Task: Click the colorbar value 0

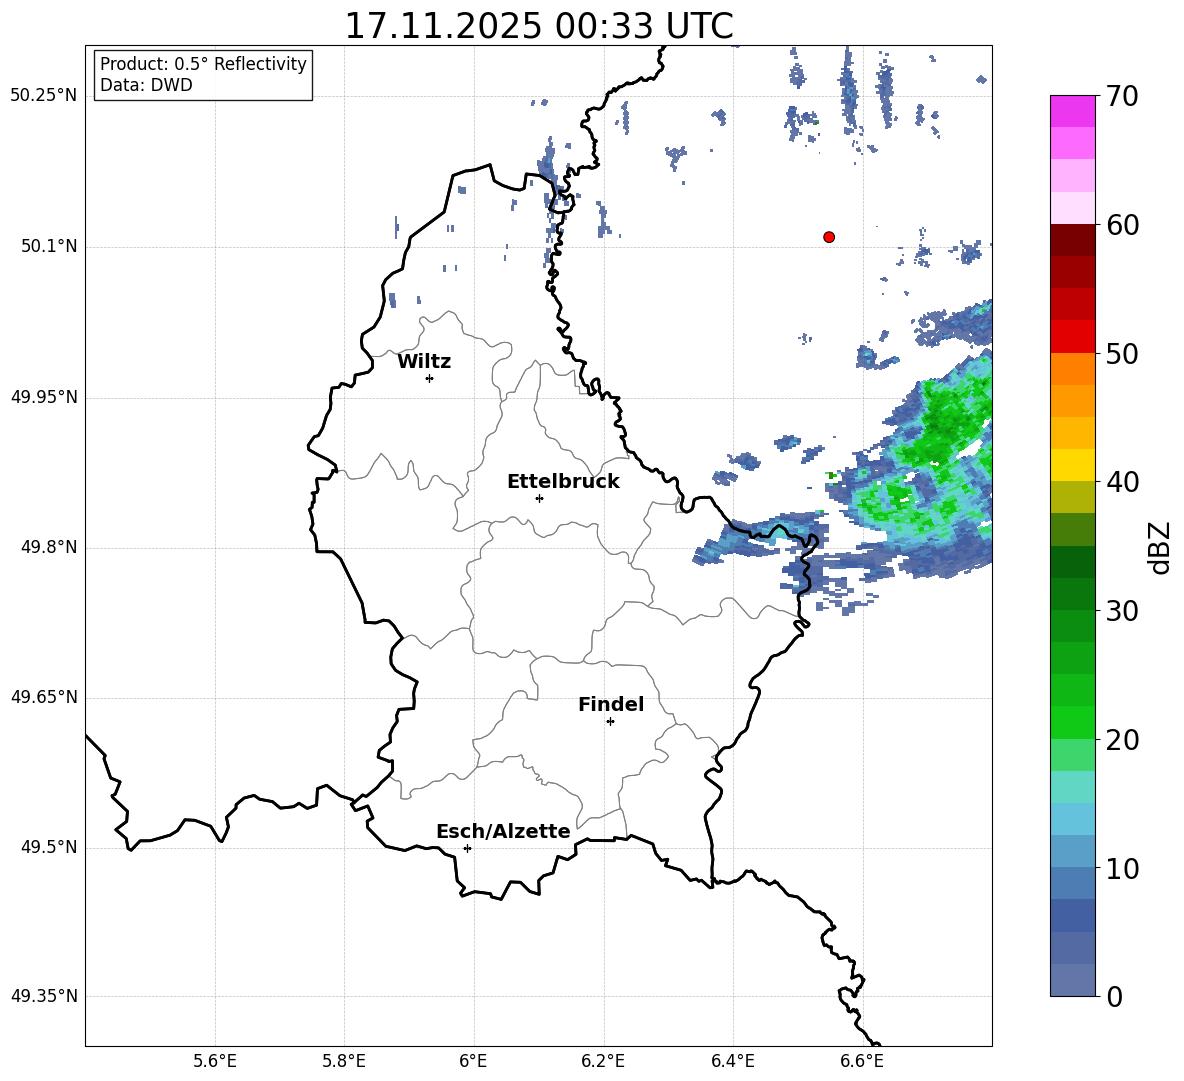Action: (1114, 996)
